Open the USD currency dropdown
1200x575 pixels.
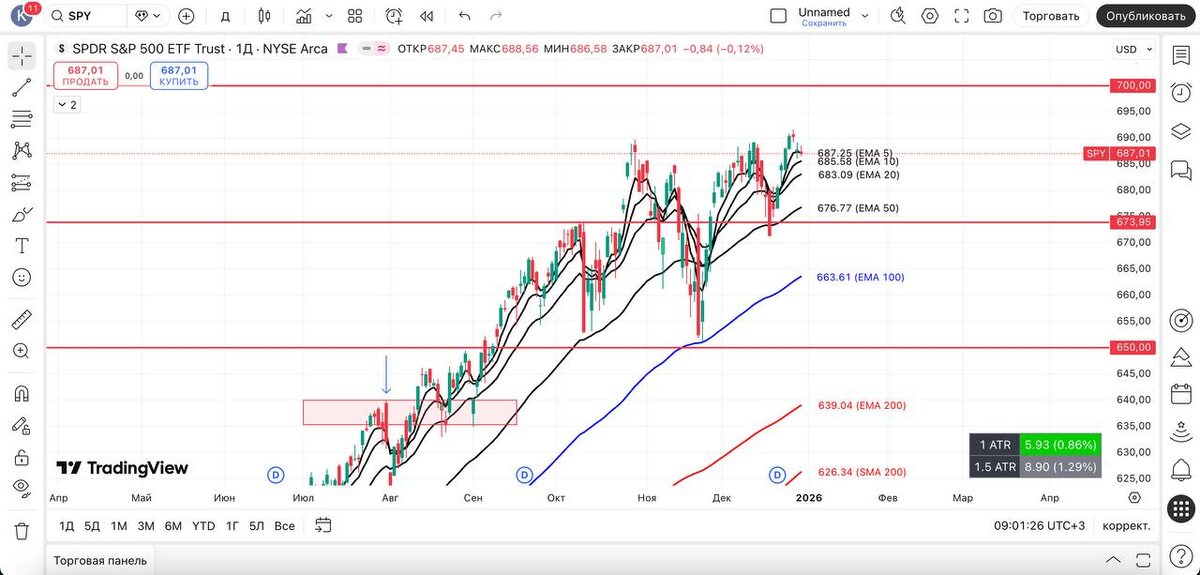(x=1132, y=49)
